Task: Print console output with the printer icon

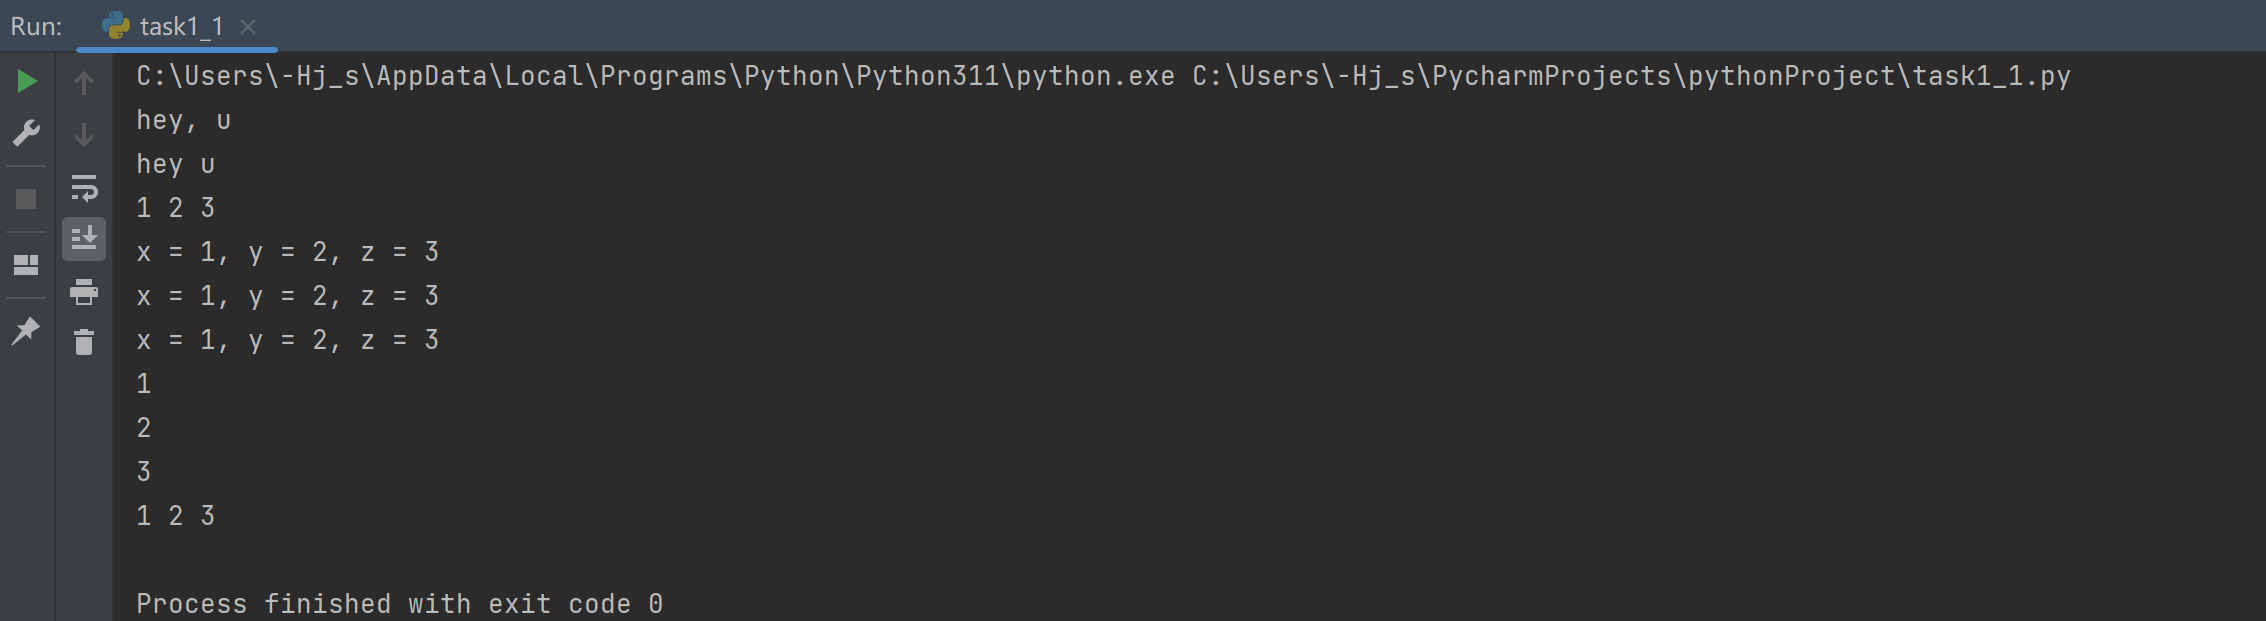Action: [84, 292]
